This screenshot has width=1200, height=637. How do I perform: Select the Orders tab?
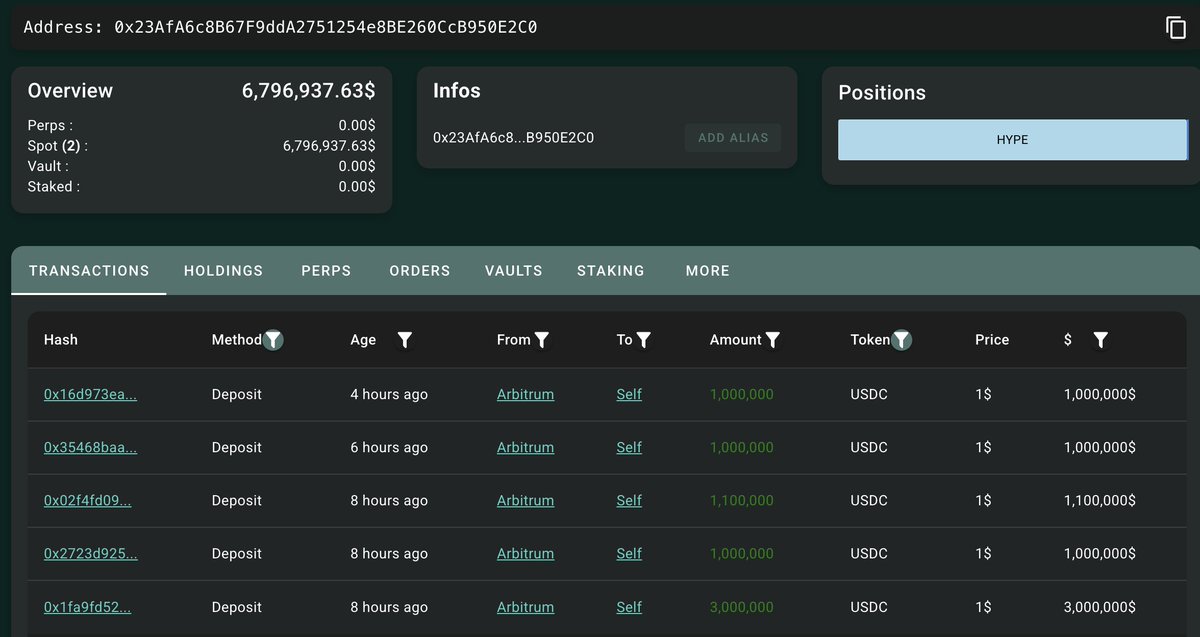point(420,271)
